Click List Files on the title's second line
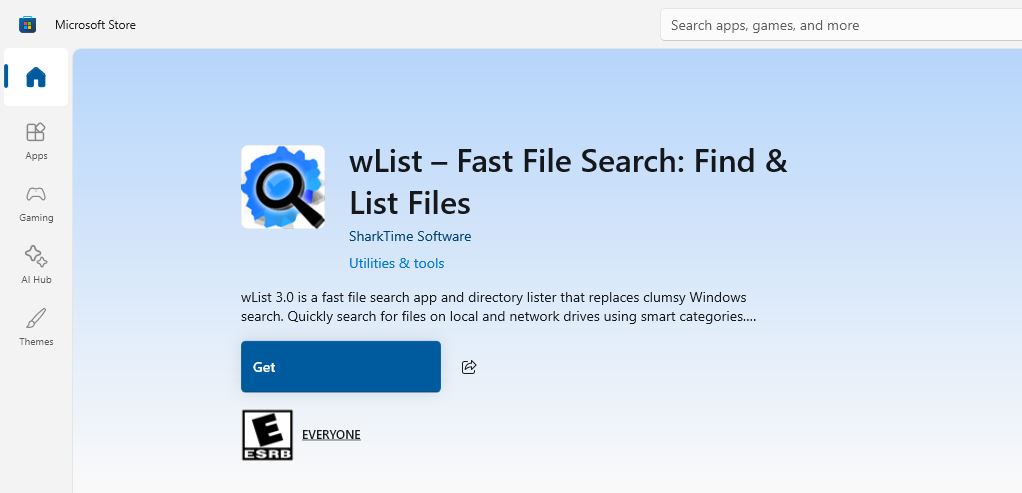The height and width of the screenshot is (493, 1022). [409, 203]
